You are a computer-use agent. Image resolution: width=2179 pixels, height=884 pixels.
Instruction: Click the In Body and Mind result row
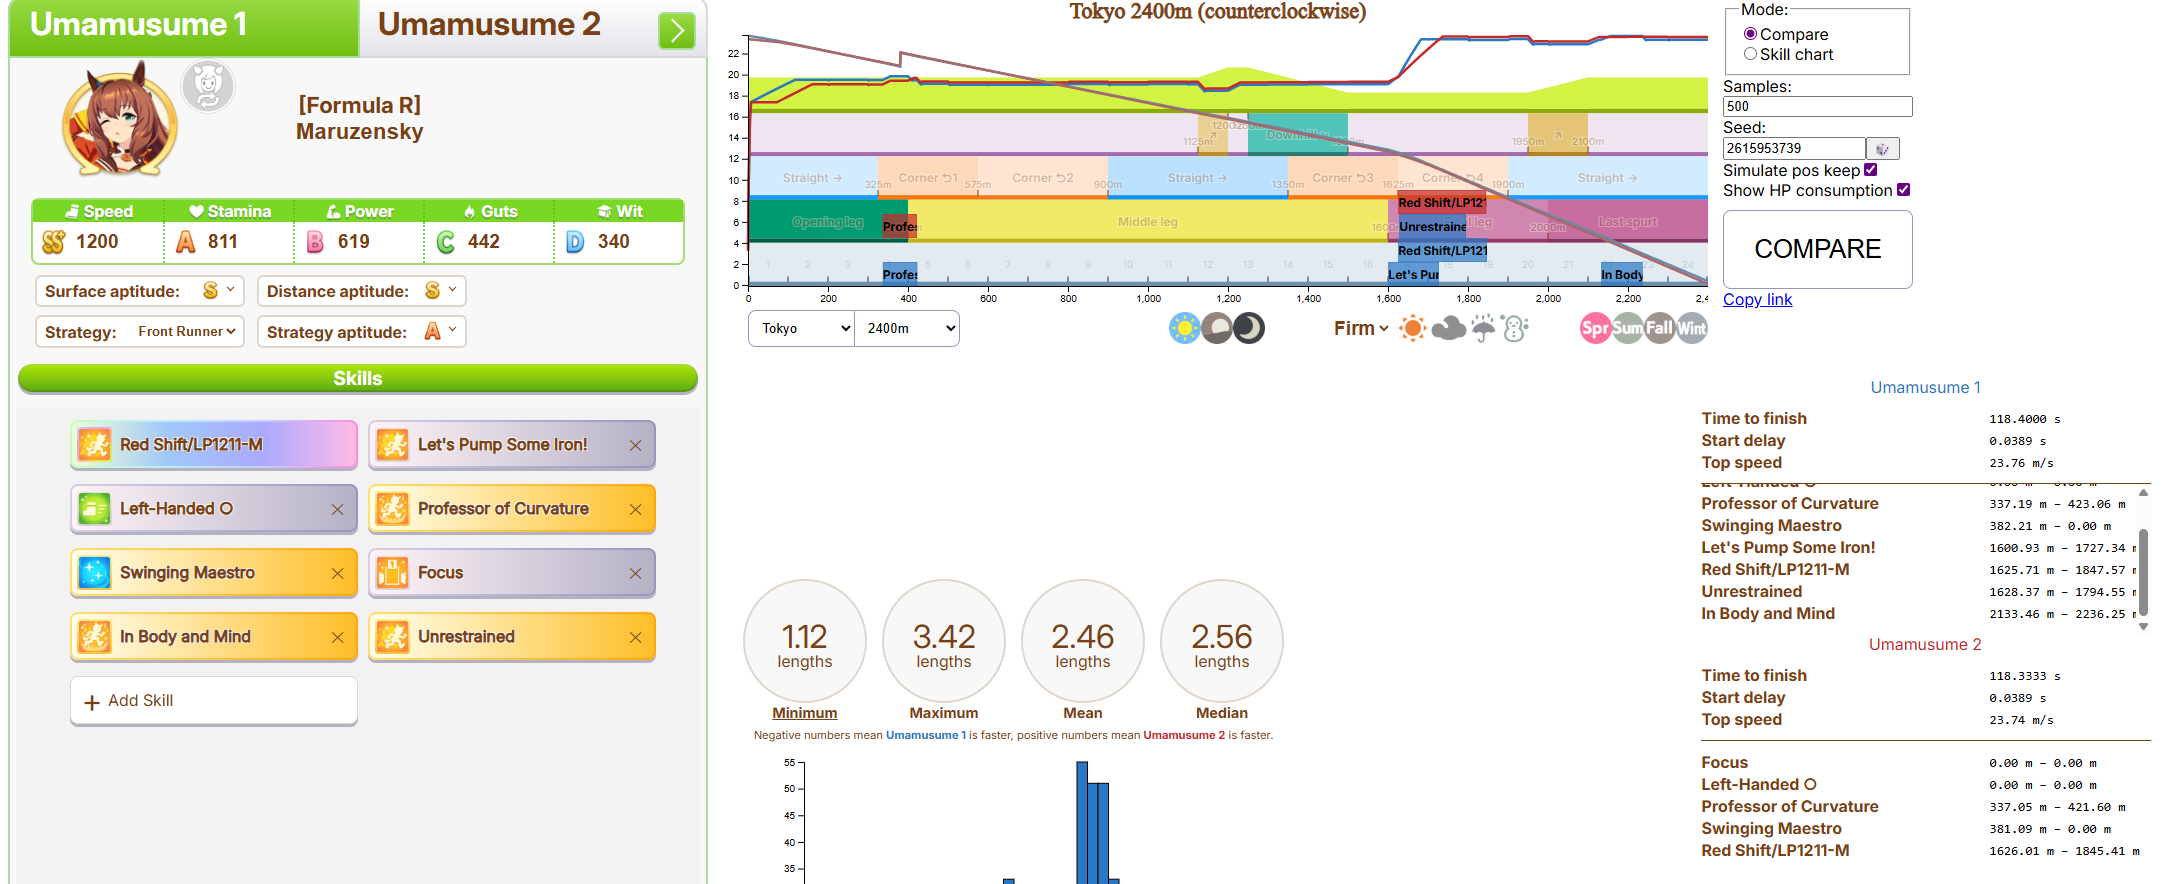1918,613
